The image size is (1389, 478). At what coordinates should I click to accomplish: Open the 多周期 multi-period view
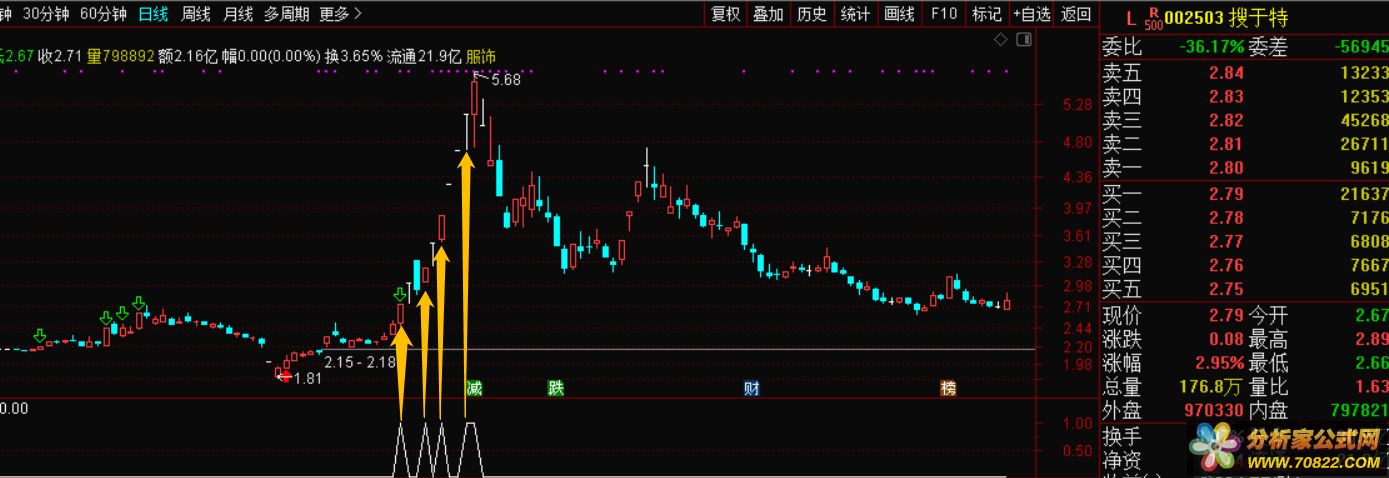(x=286, y=14)
